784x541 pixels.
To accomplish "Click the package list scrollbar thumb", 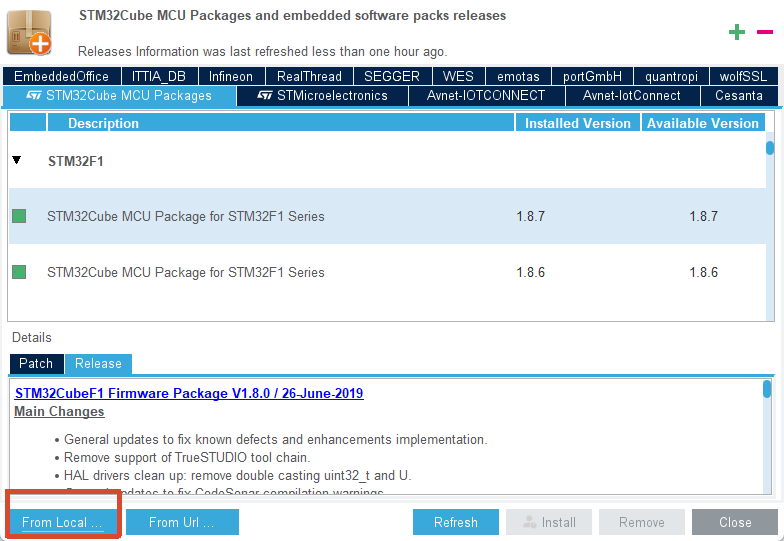I will click(x=770, y=148).
